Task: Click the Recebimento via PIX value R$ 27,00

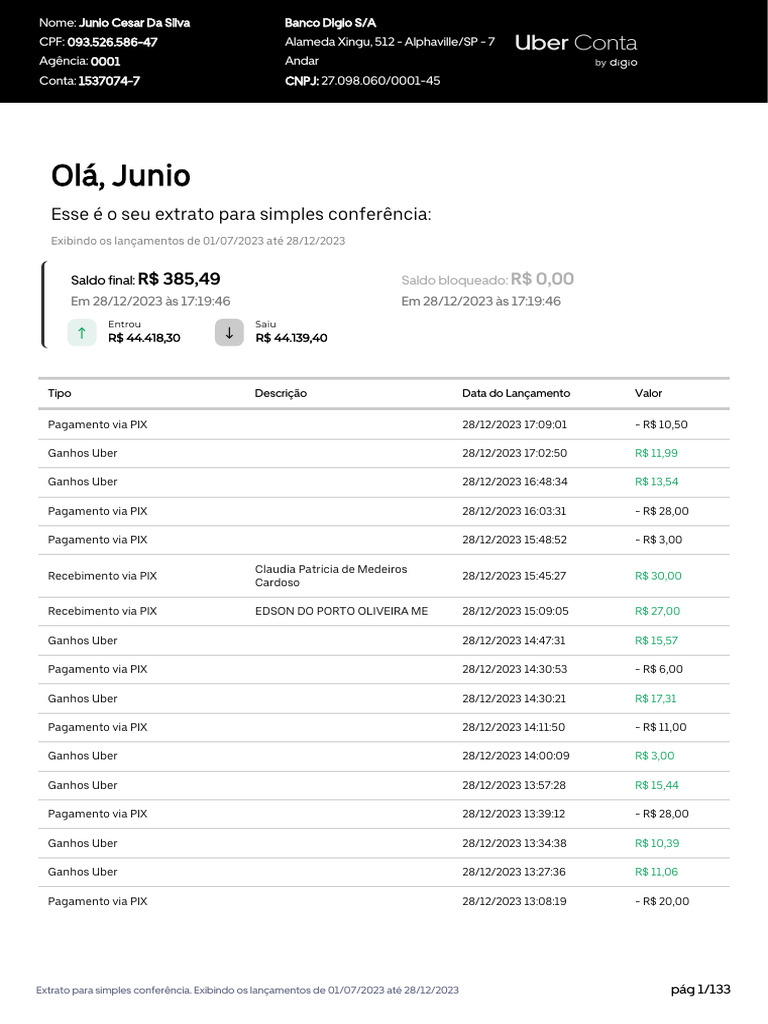Action: pyautogui.click(x=658, y=611)
